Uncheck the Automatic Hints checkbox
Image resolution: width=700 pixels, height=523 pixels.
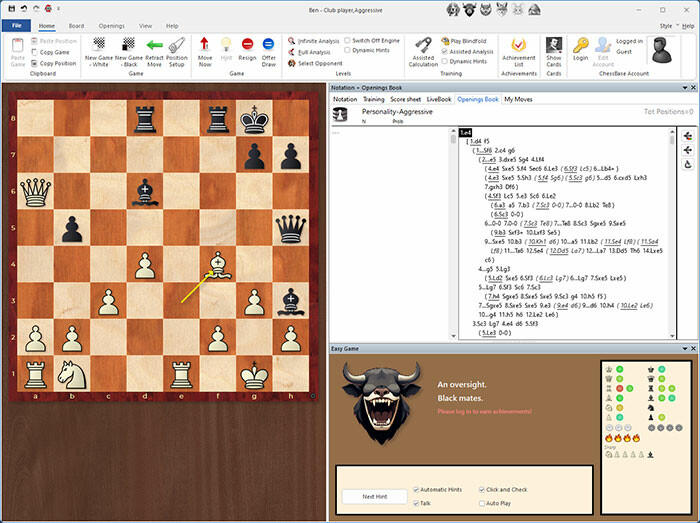click(415, 489)
